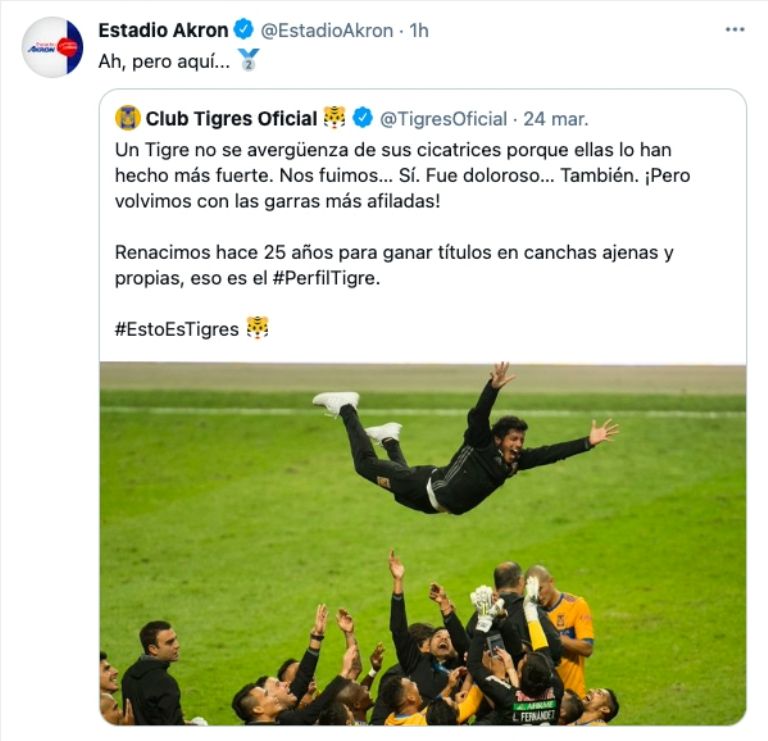Open Estadio Akron profile avatar
Screen dimensions: 768x741
click(x=52, y=47)
